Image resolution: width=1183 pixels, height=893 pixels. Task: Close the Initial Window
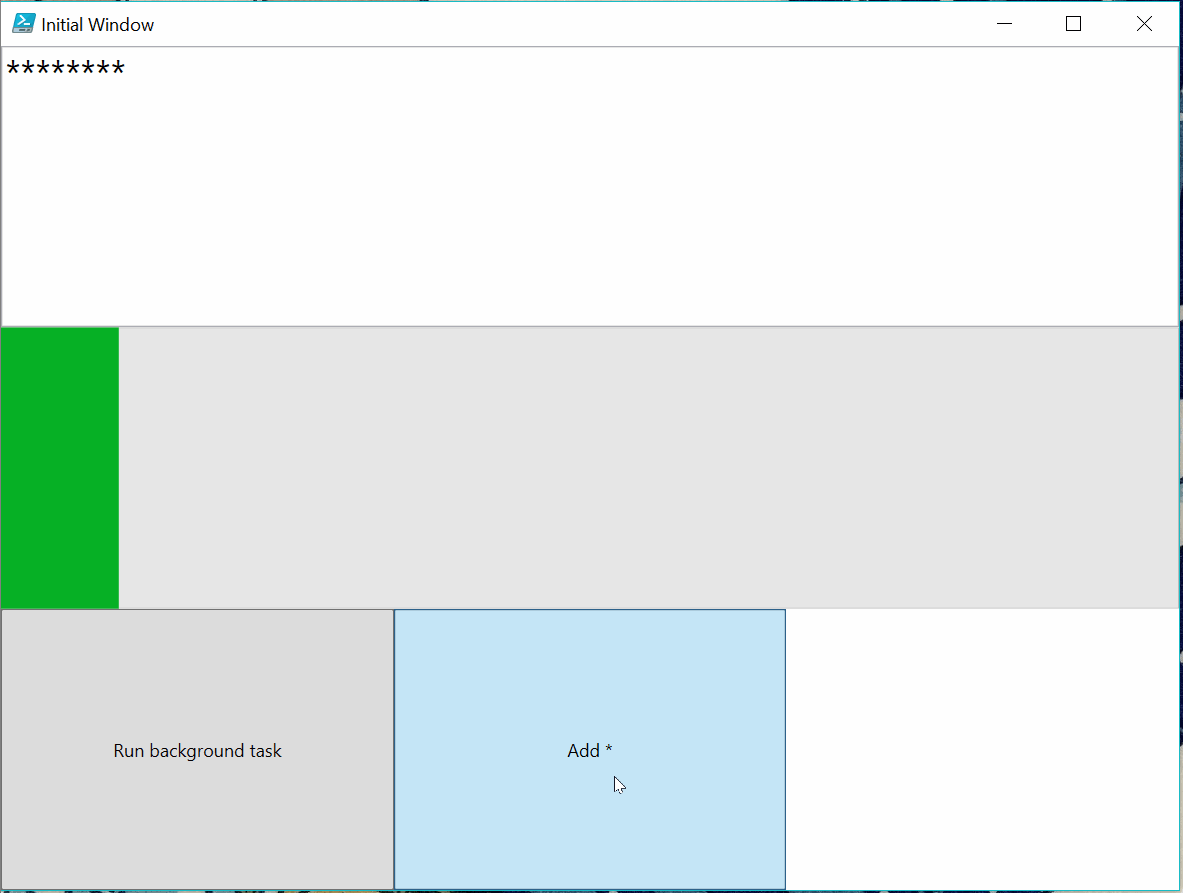(x=1144, y=24)
